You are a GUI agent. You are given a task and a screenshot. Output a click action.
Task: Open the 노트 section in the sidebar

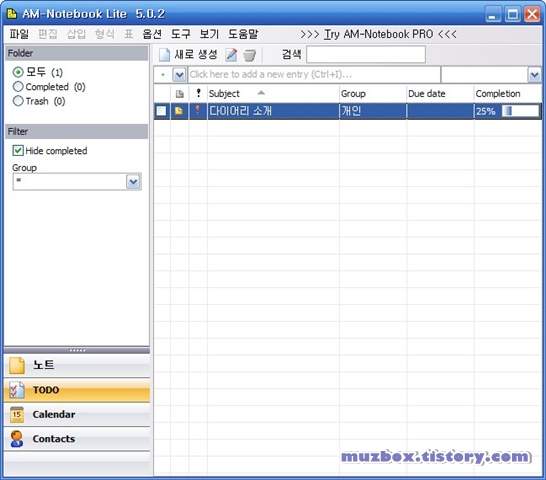(x=77, y=365)
